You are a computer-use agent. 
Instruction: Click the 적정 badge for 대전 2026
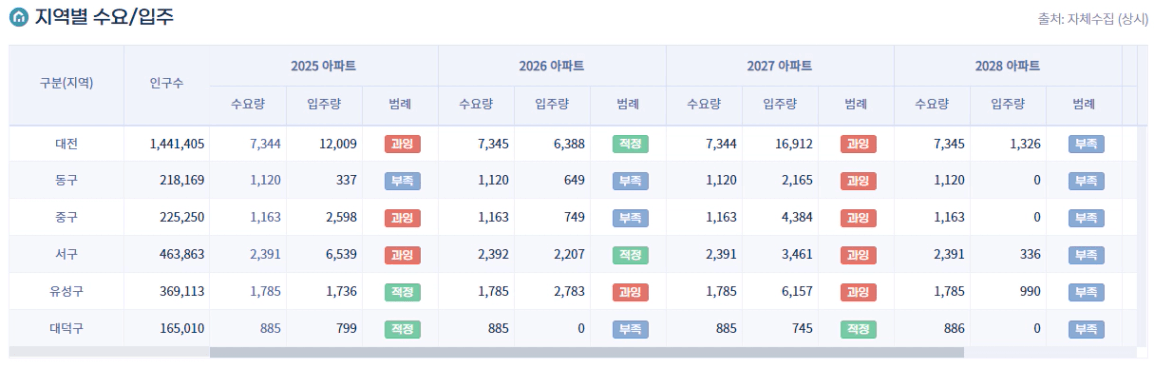631,144
